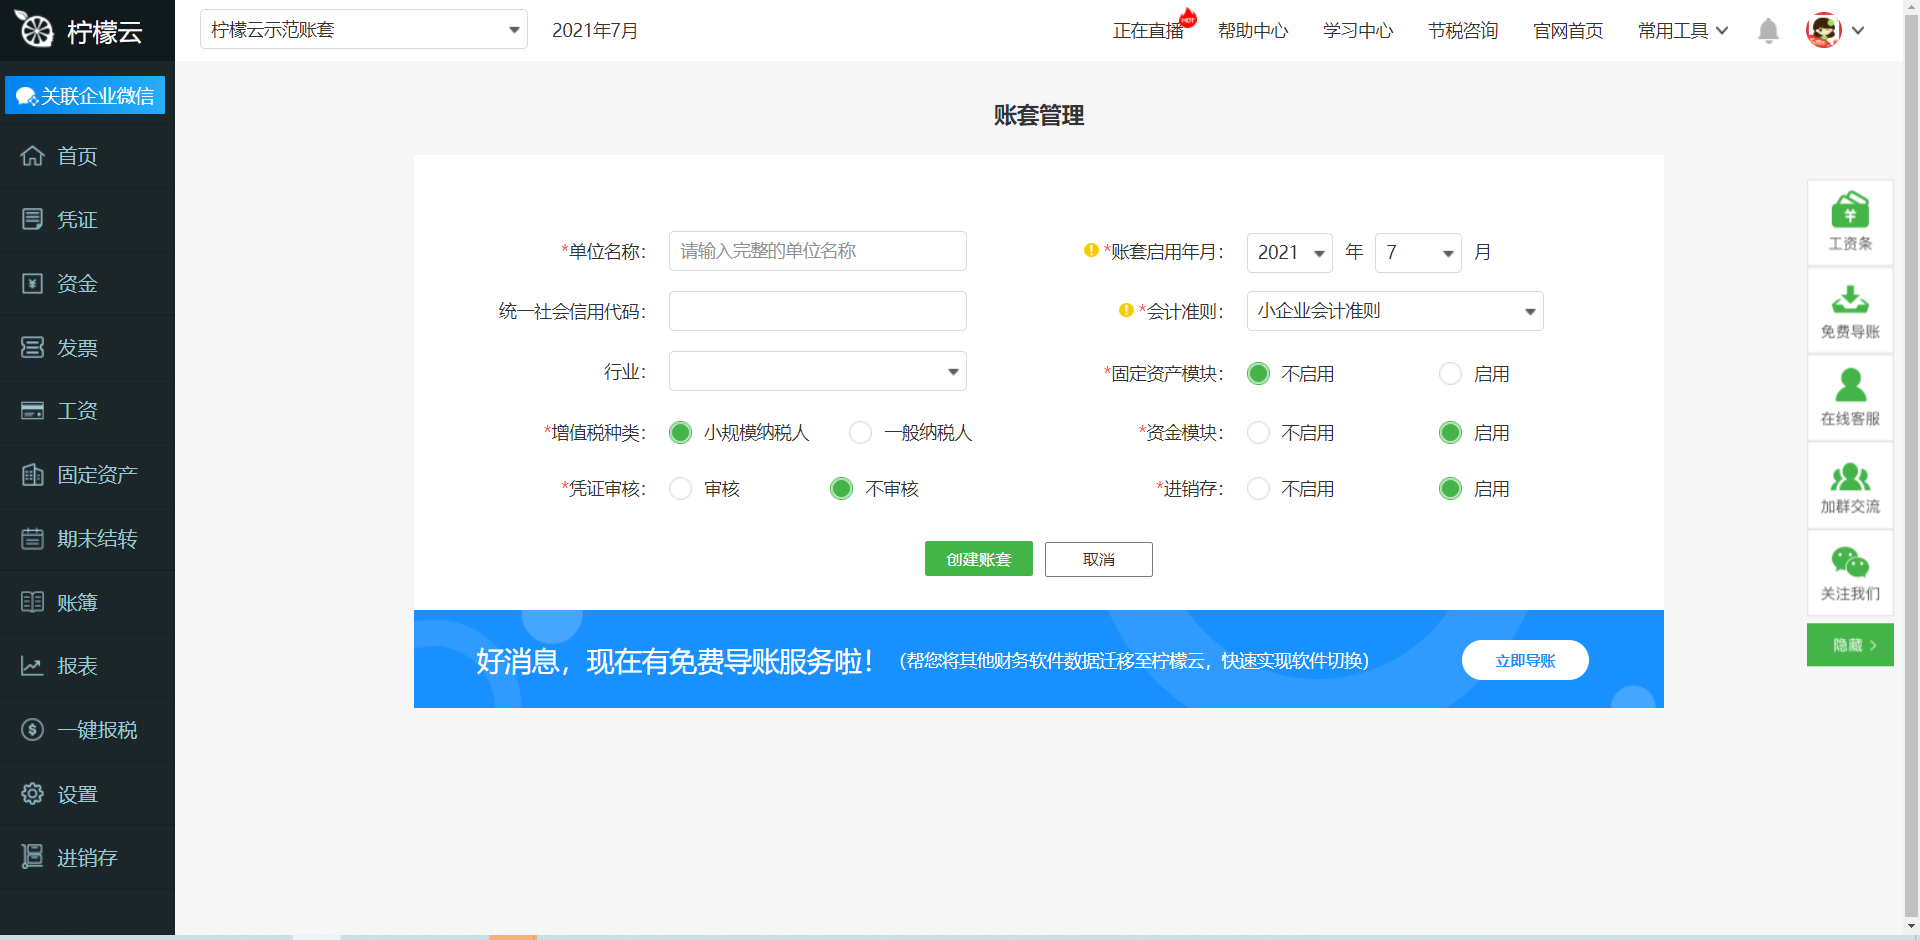Click the 关联企业微信 button
1920x940 pixels.
pyautogui.click(x=85, y=96)
